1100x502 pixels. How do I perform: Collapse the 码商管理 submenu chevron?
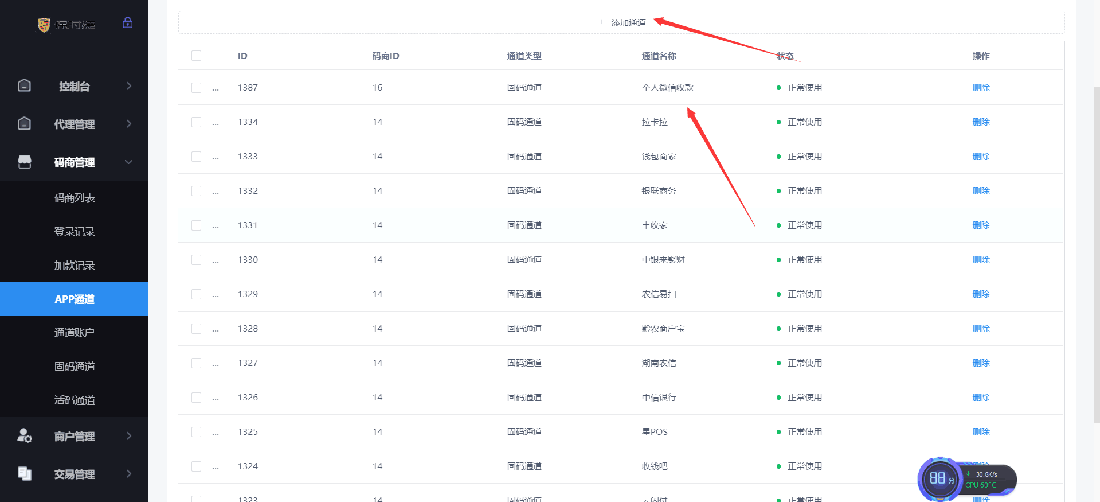coord(129,162)
